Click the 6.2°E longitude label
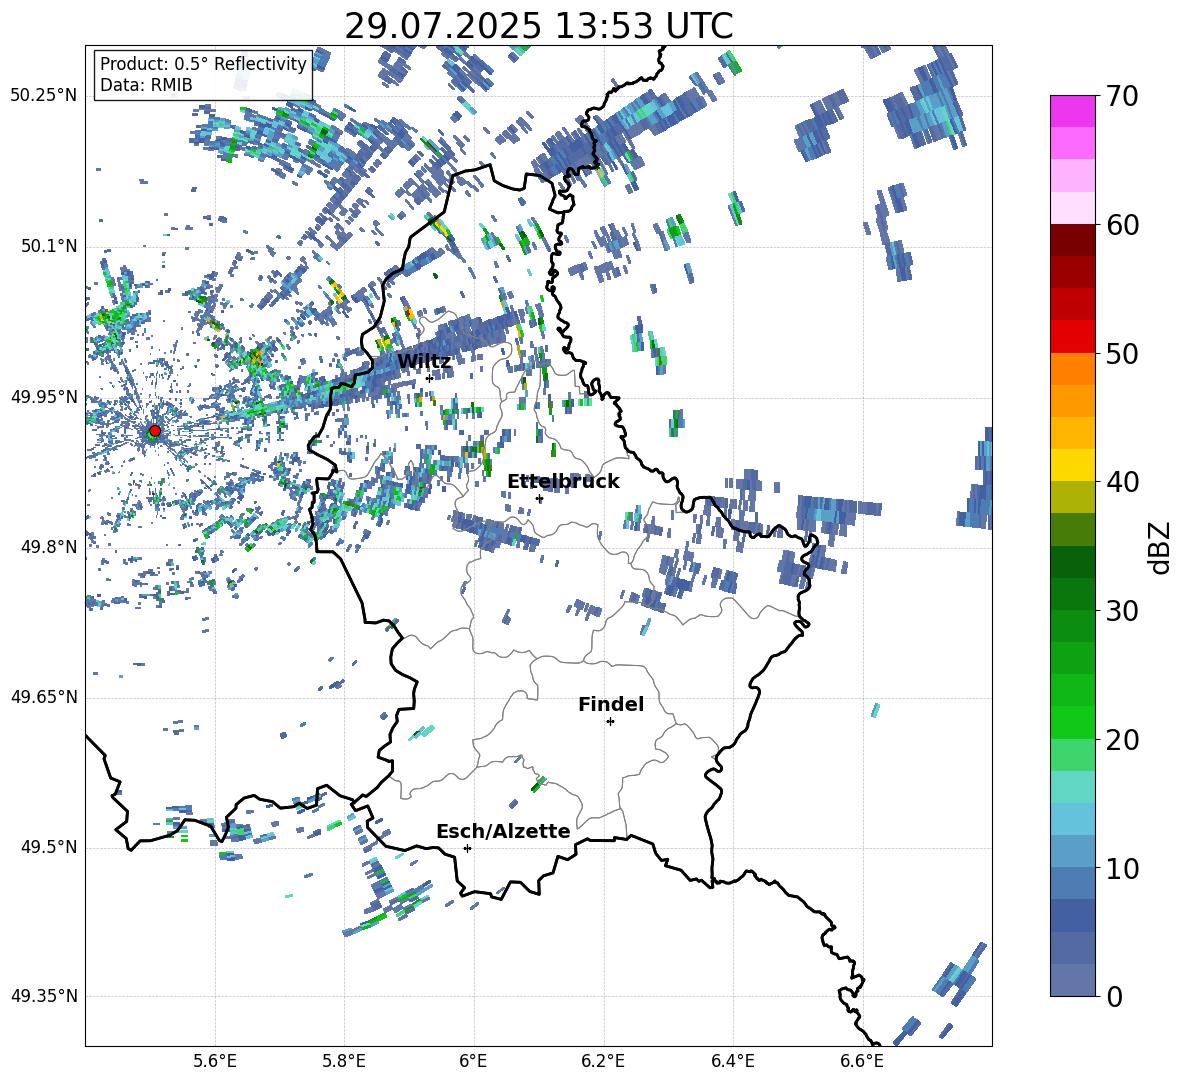1184x1081 pixels. click(x=603, y=1061)
